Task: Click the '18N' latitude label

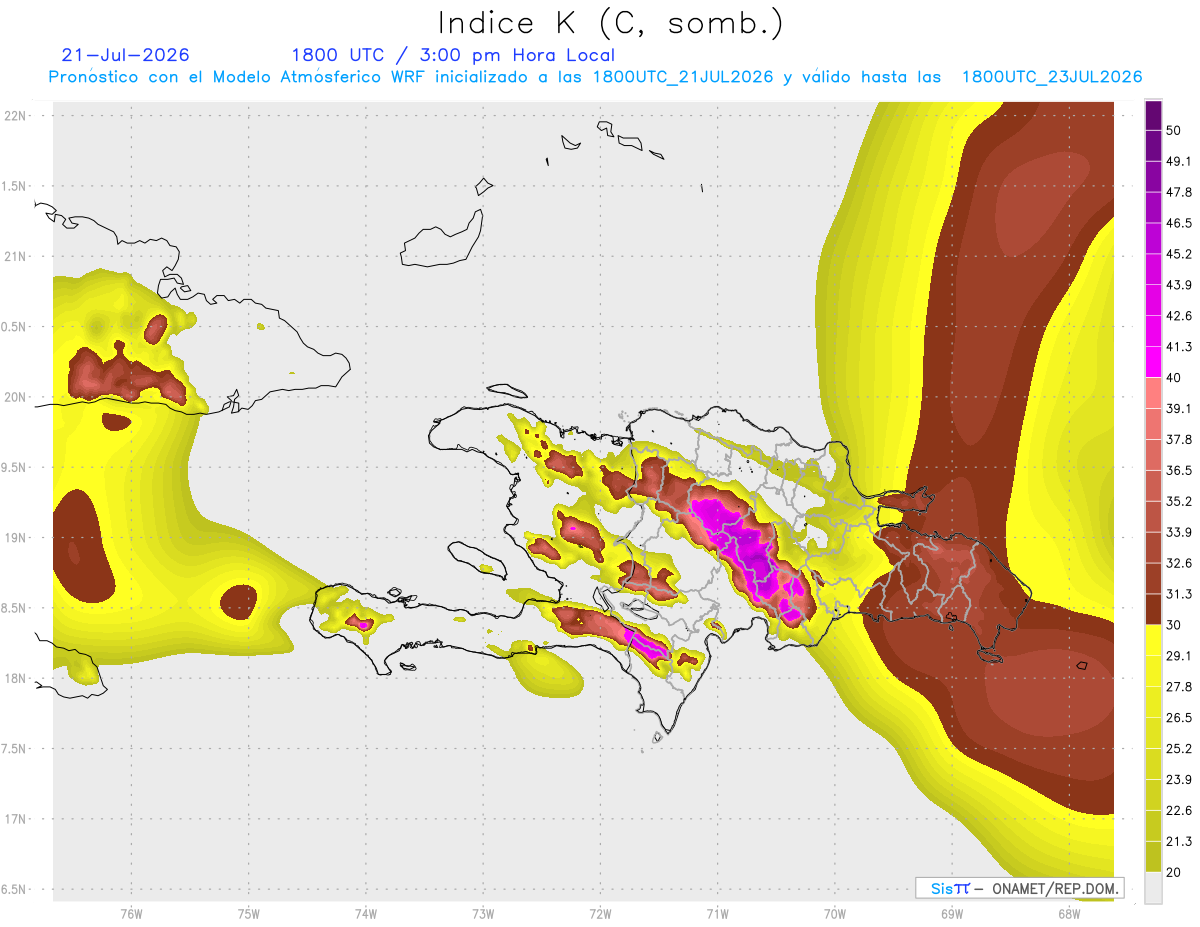Action: coord(14,679)
